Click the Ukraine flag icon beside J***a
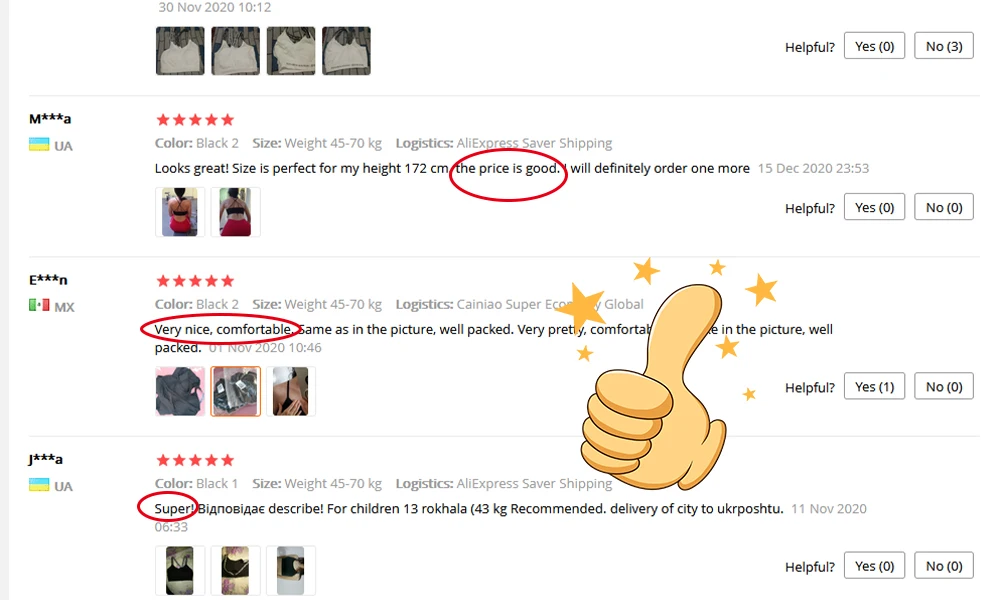This screenshot has height=600, width=1000. click(39, 485)
